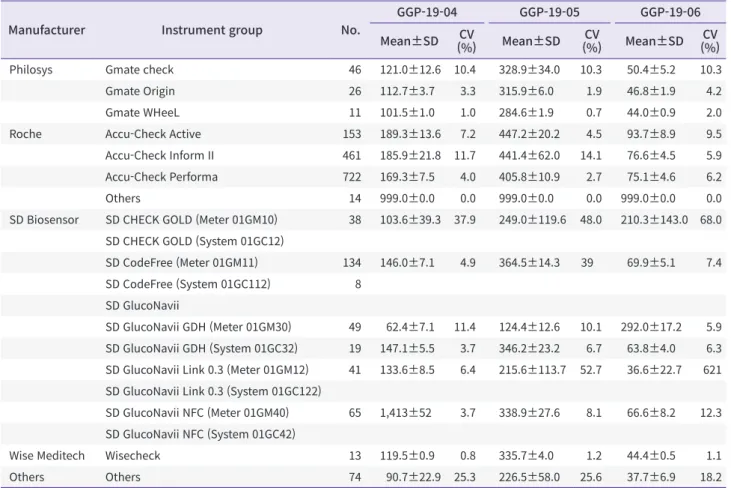Select the Gmate WHeeL instrument cell
This screenshot has width=731, height=488.
[142, 113]
